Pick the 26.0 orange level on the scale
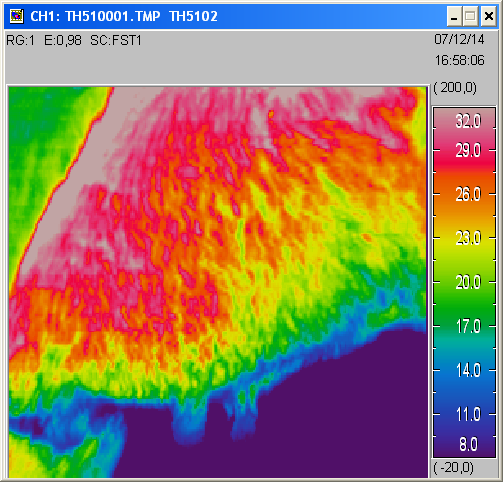Viewport: 503px width, 482px height. point(468,194)
